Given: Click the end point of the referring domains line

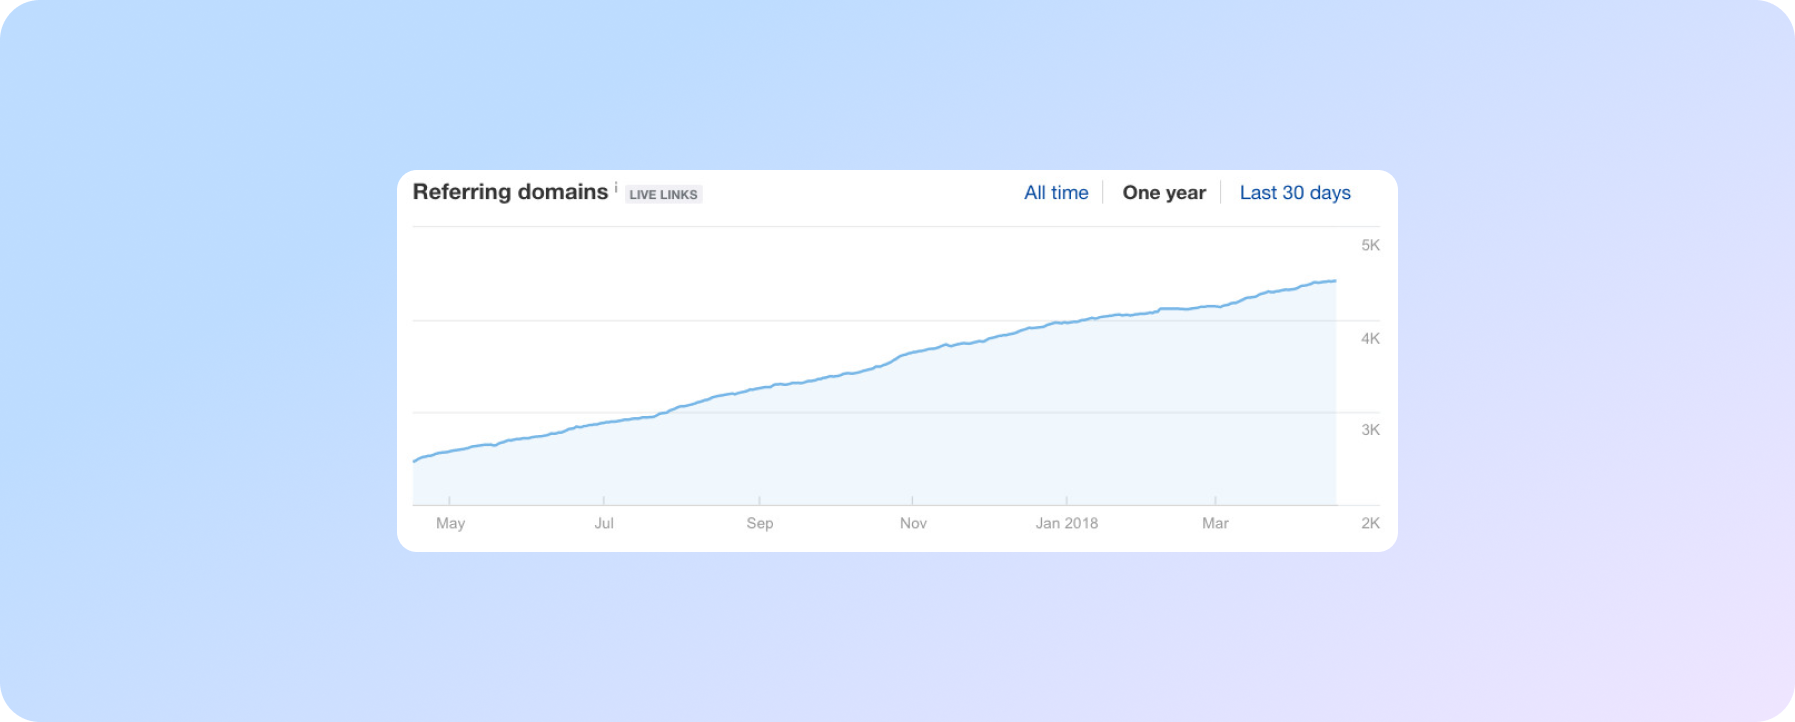Looking at the screenshot, I should pos(1336,281).
